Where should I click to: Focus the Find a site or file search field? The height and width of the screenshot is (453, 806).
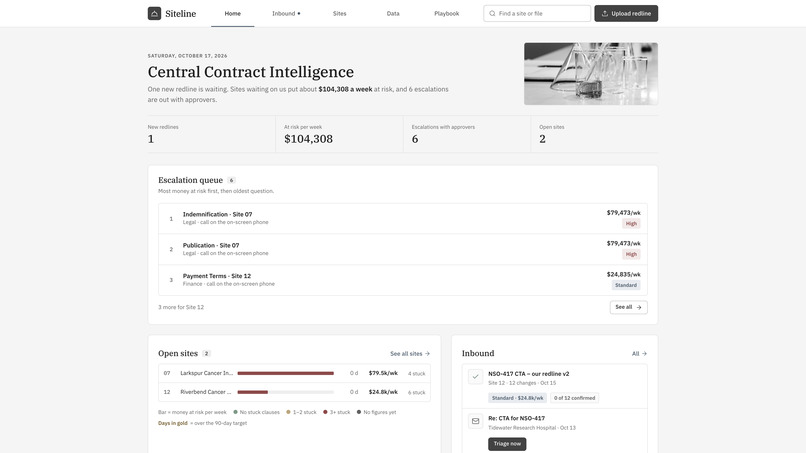point(537,13)
